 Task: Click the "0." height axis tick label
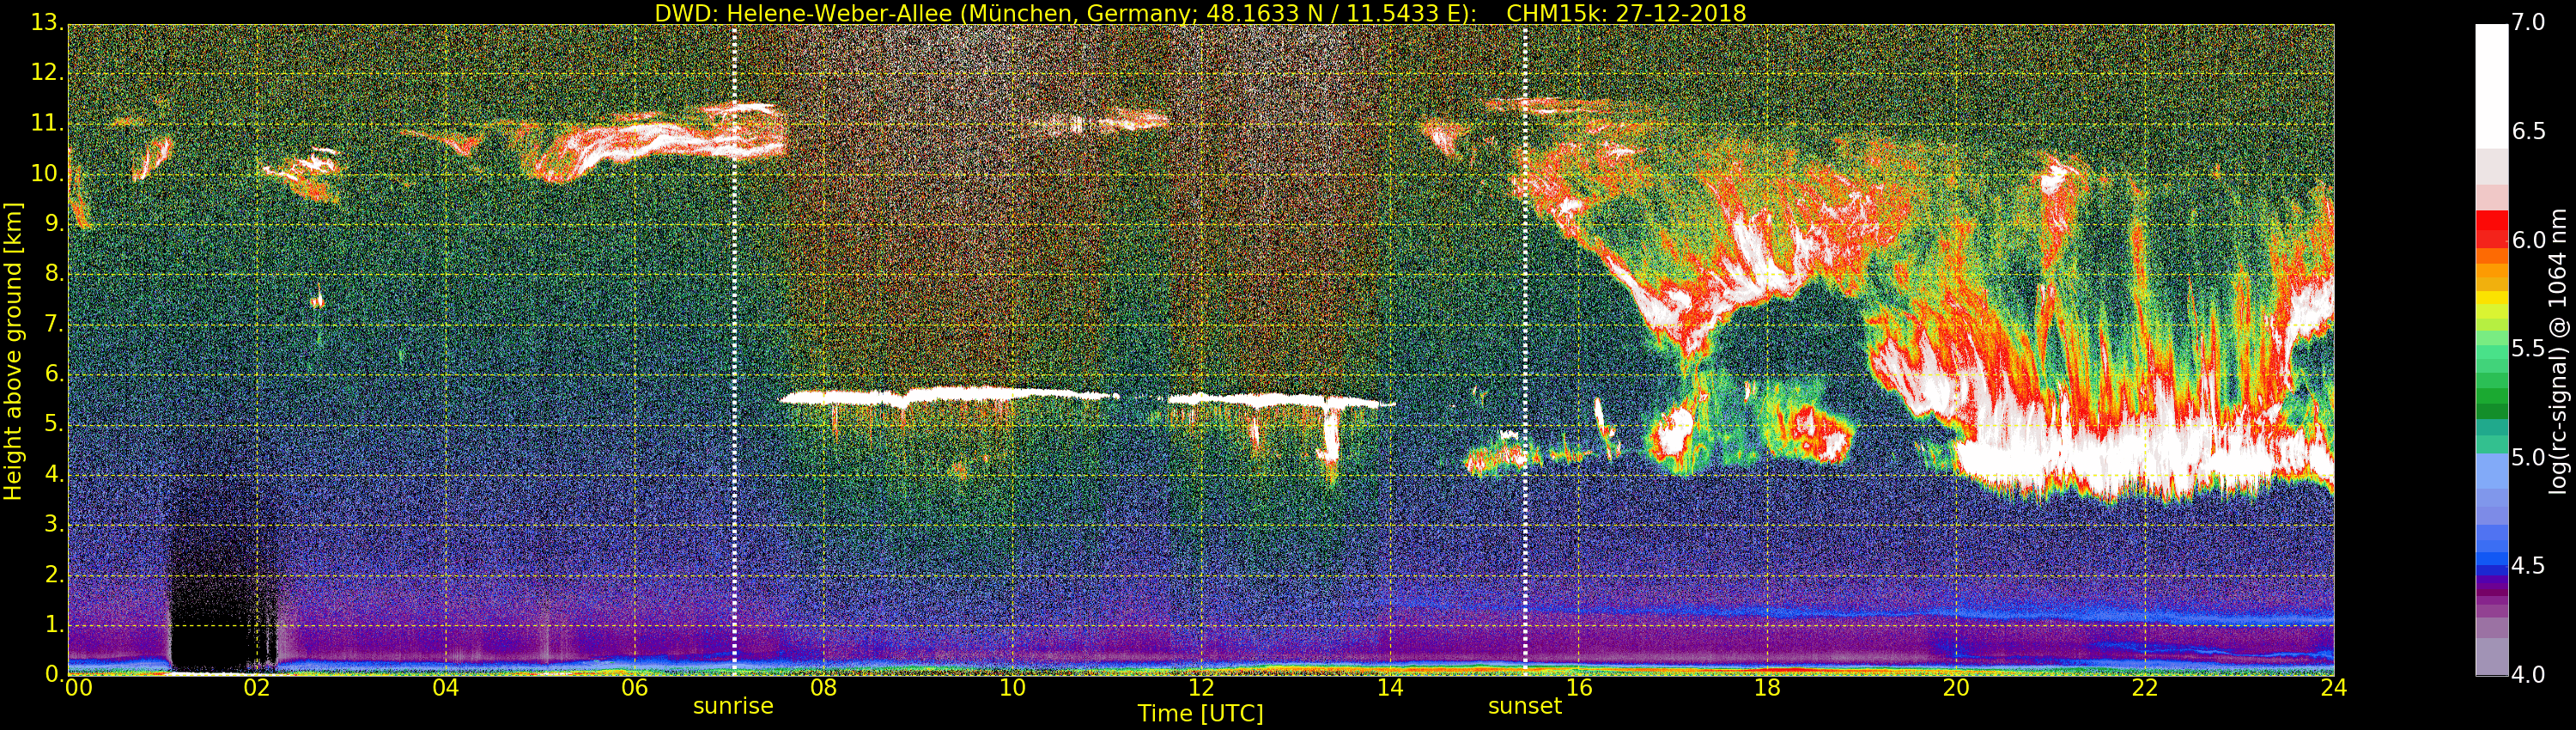click(x=54, y=673)
